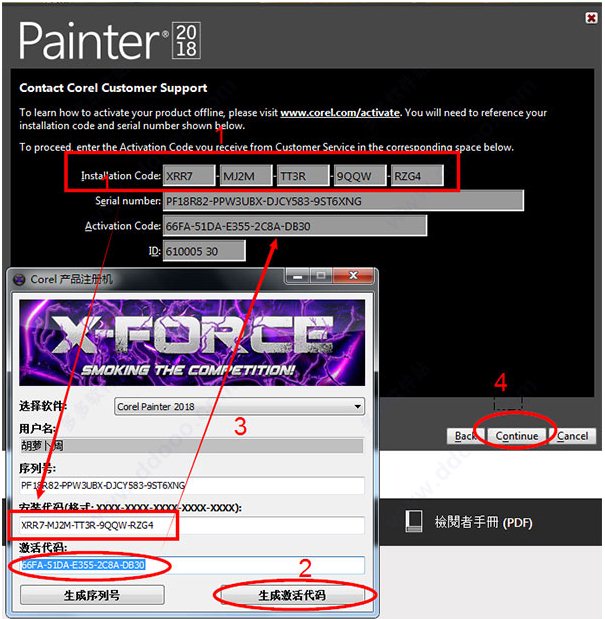Screen dimensions: 605x619
Task: Select the first Installation Code box XRR7
Action: 189,176
